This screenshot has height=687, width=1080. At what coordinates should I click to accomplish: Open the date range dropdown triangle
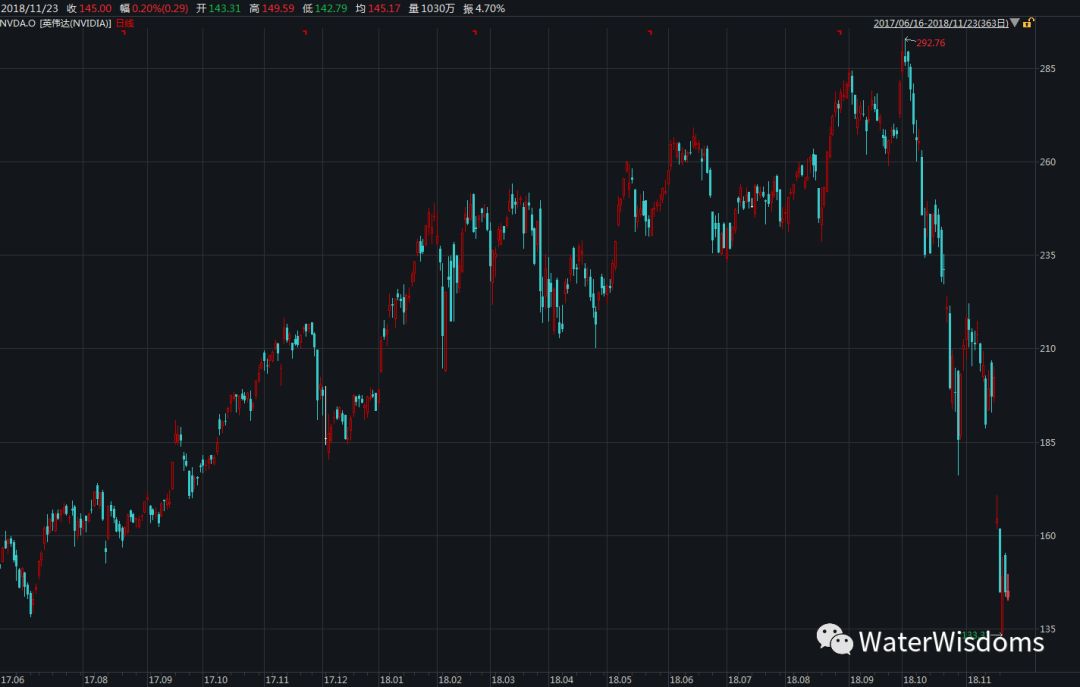pyautogui.click(x=1015, y=23)
